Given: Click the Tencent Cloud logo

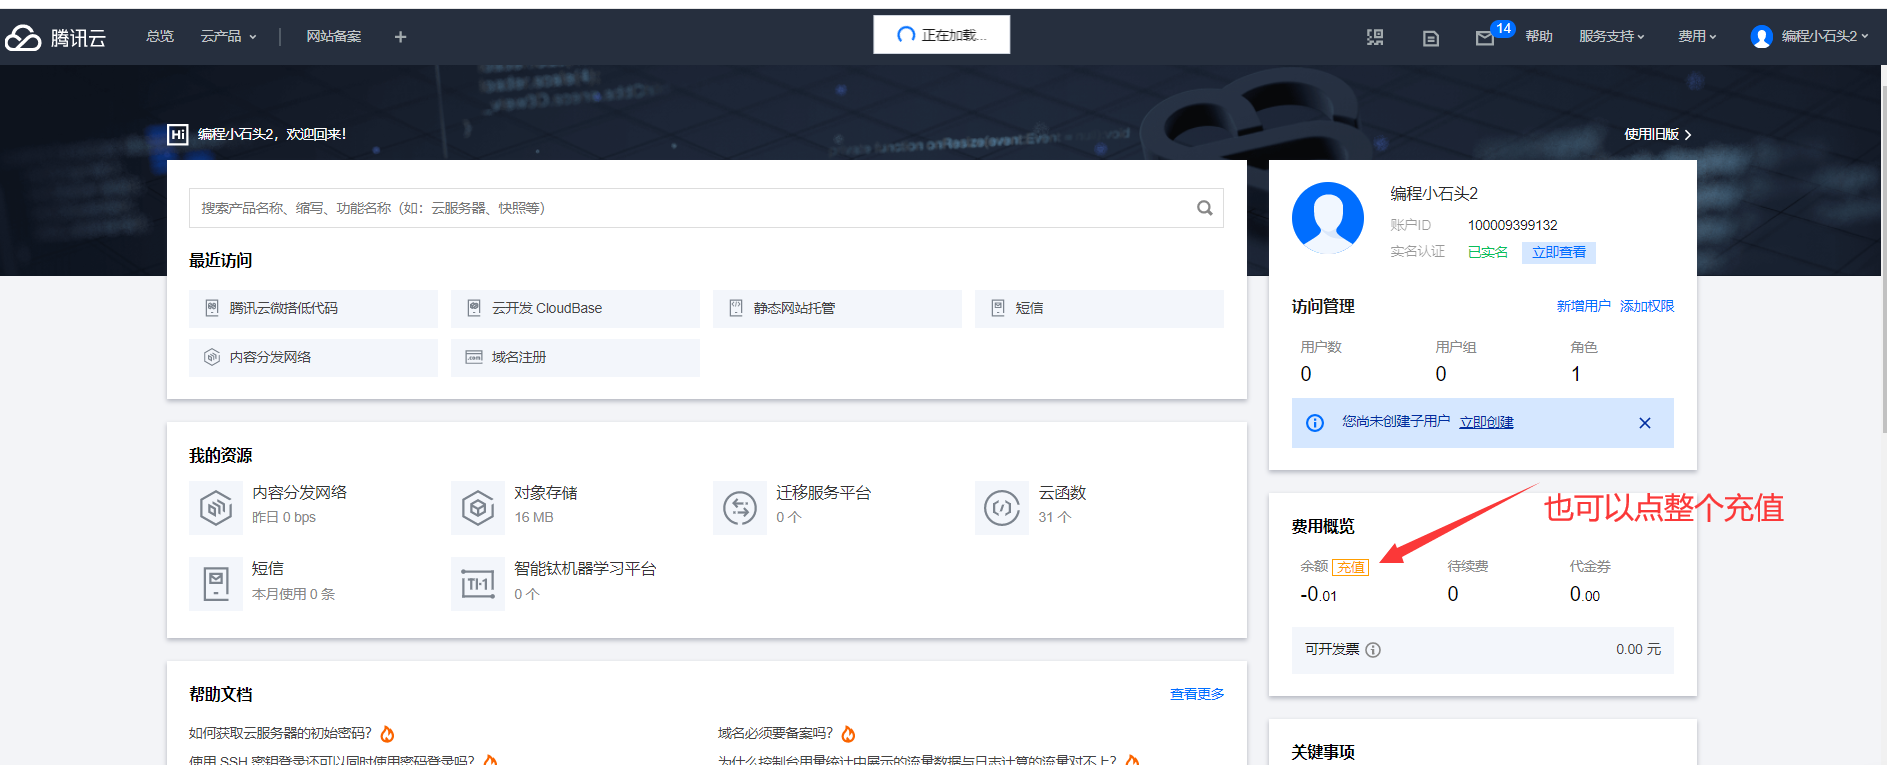Looking at the screenshot, I should point(55,37).
